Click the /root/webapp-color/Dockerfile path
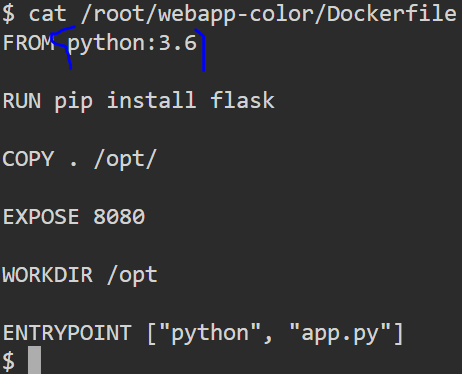 click(x=269, y=15)
